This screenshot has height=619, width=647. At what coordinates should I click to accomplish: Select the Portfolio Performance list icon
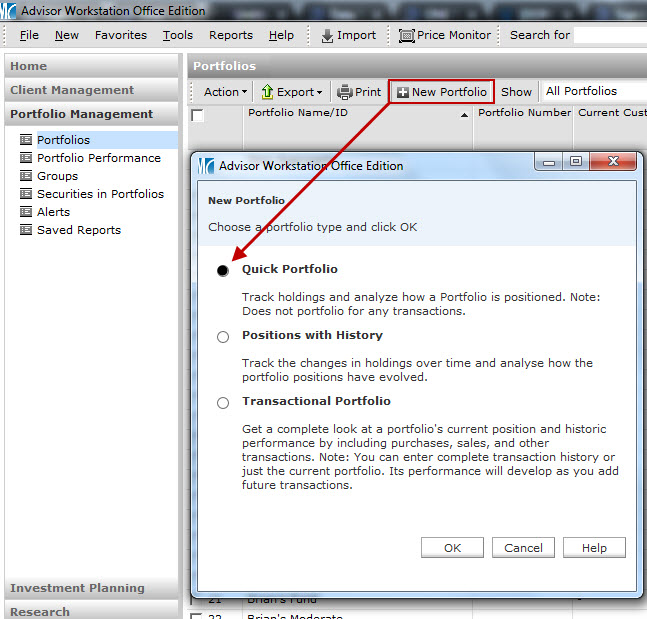coord(26,158)
